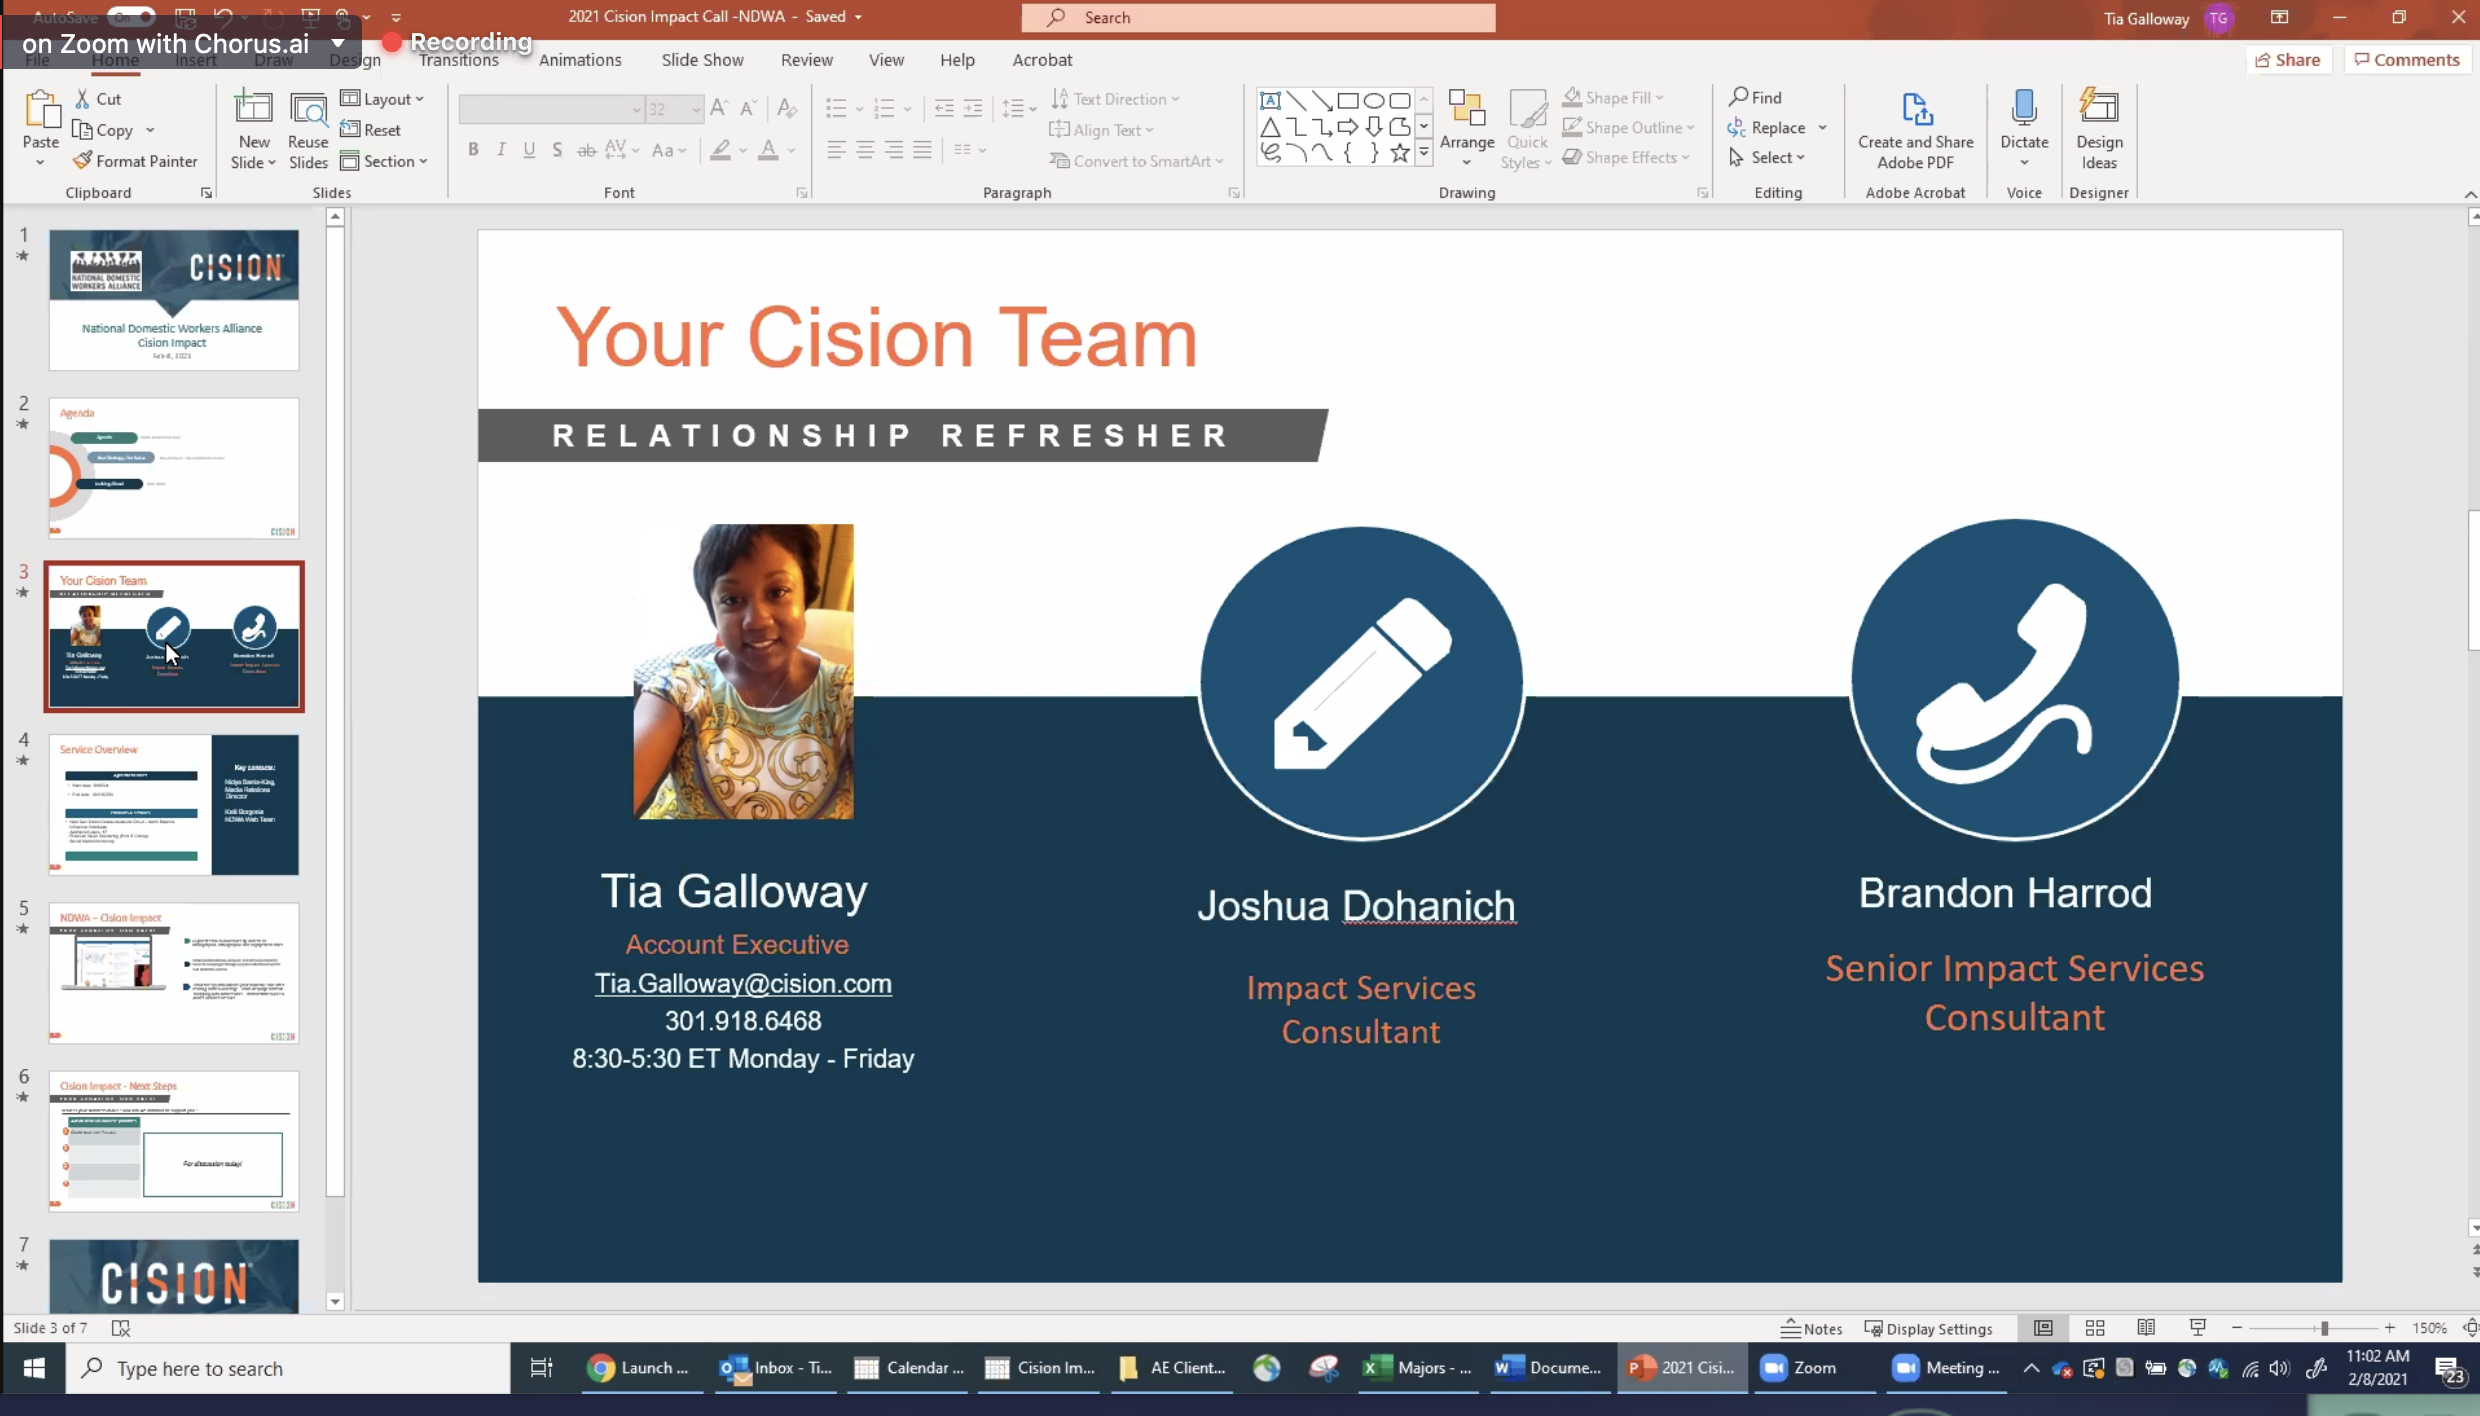Switch to Slide Sorter view icon
This screenshot has width=2480, height=1416.
pos(2095,1328)
